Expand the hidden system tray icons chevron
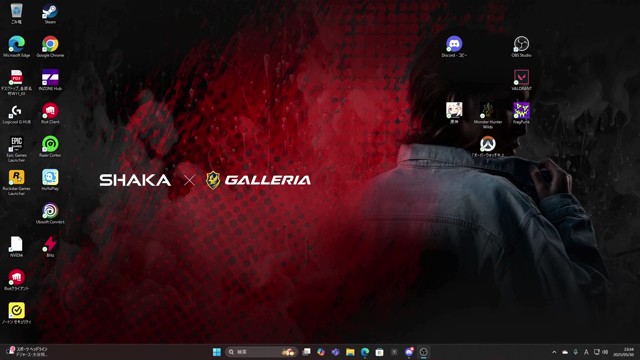640x360 pixels. point(554,352)
